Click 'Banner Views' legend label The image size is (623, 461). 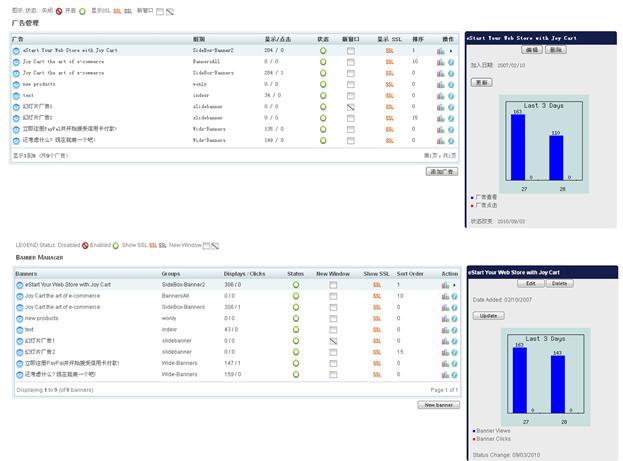point(493,431)
